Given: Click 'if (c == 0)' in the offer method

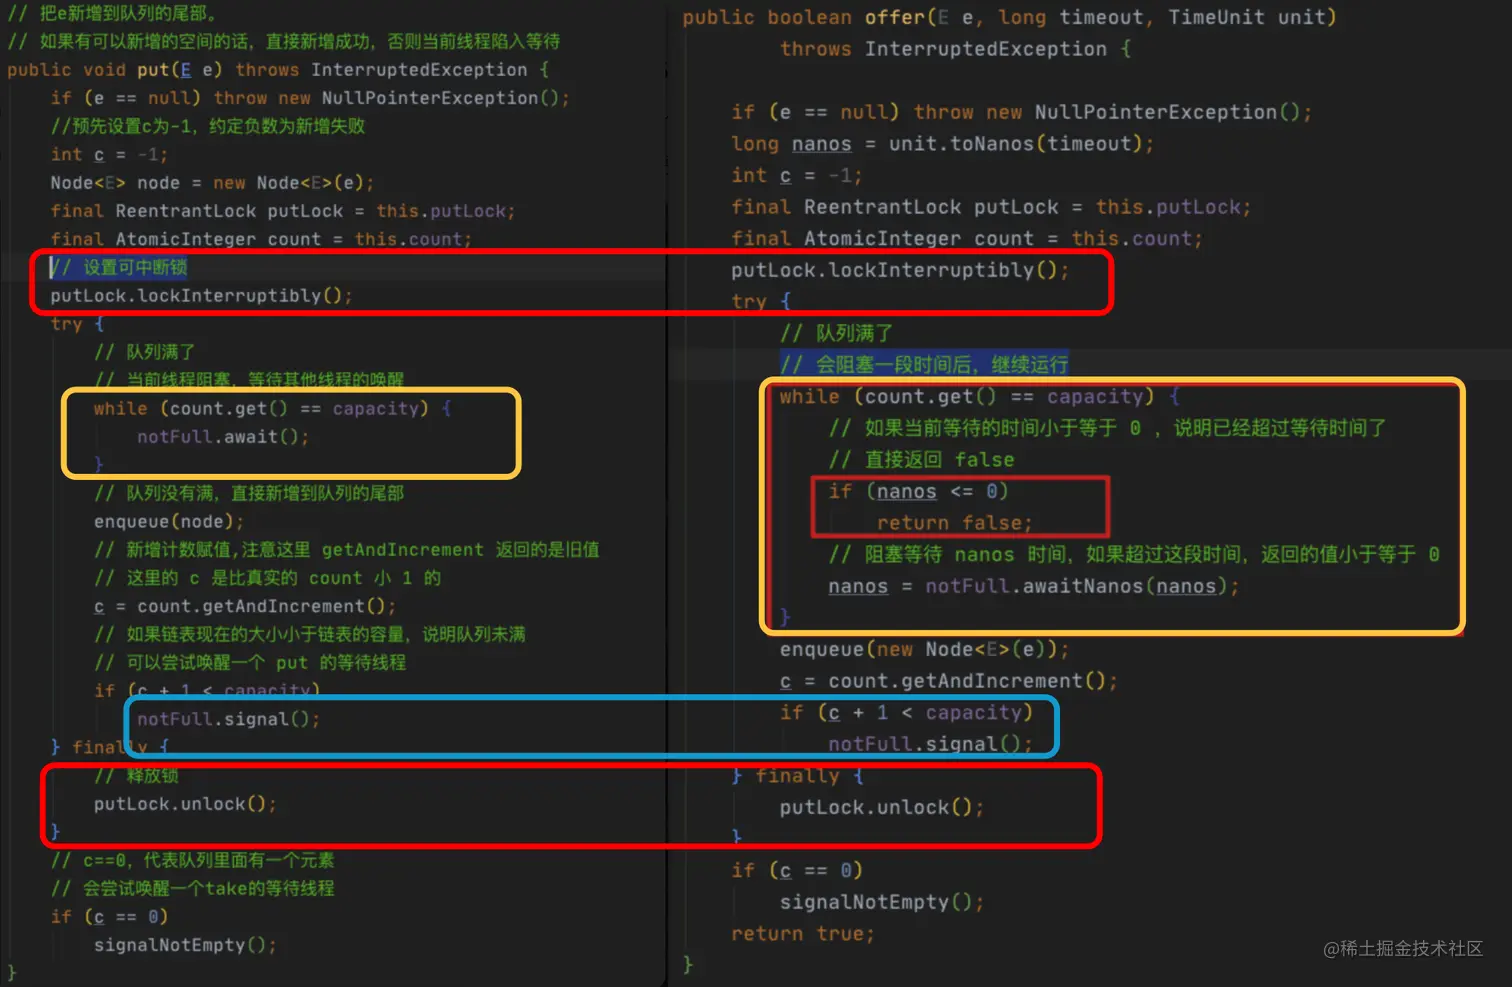Looking at the screenshot, I should (x=797, y=870).
